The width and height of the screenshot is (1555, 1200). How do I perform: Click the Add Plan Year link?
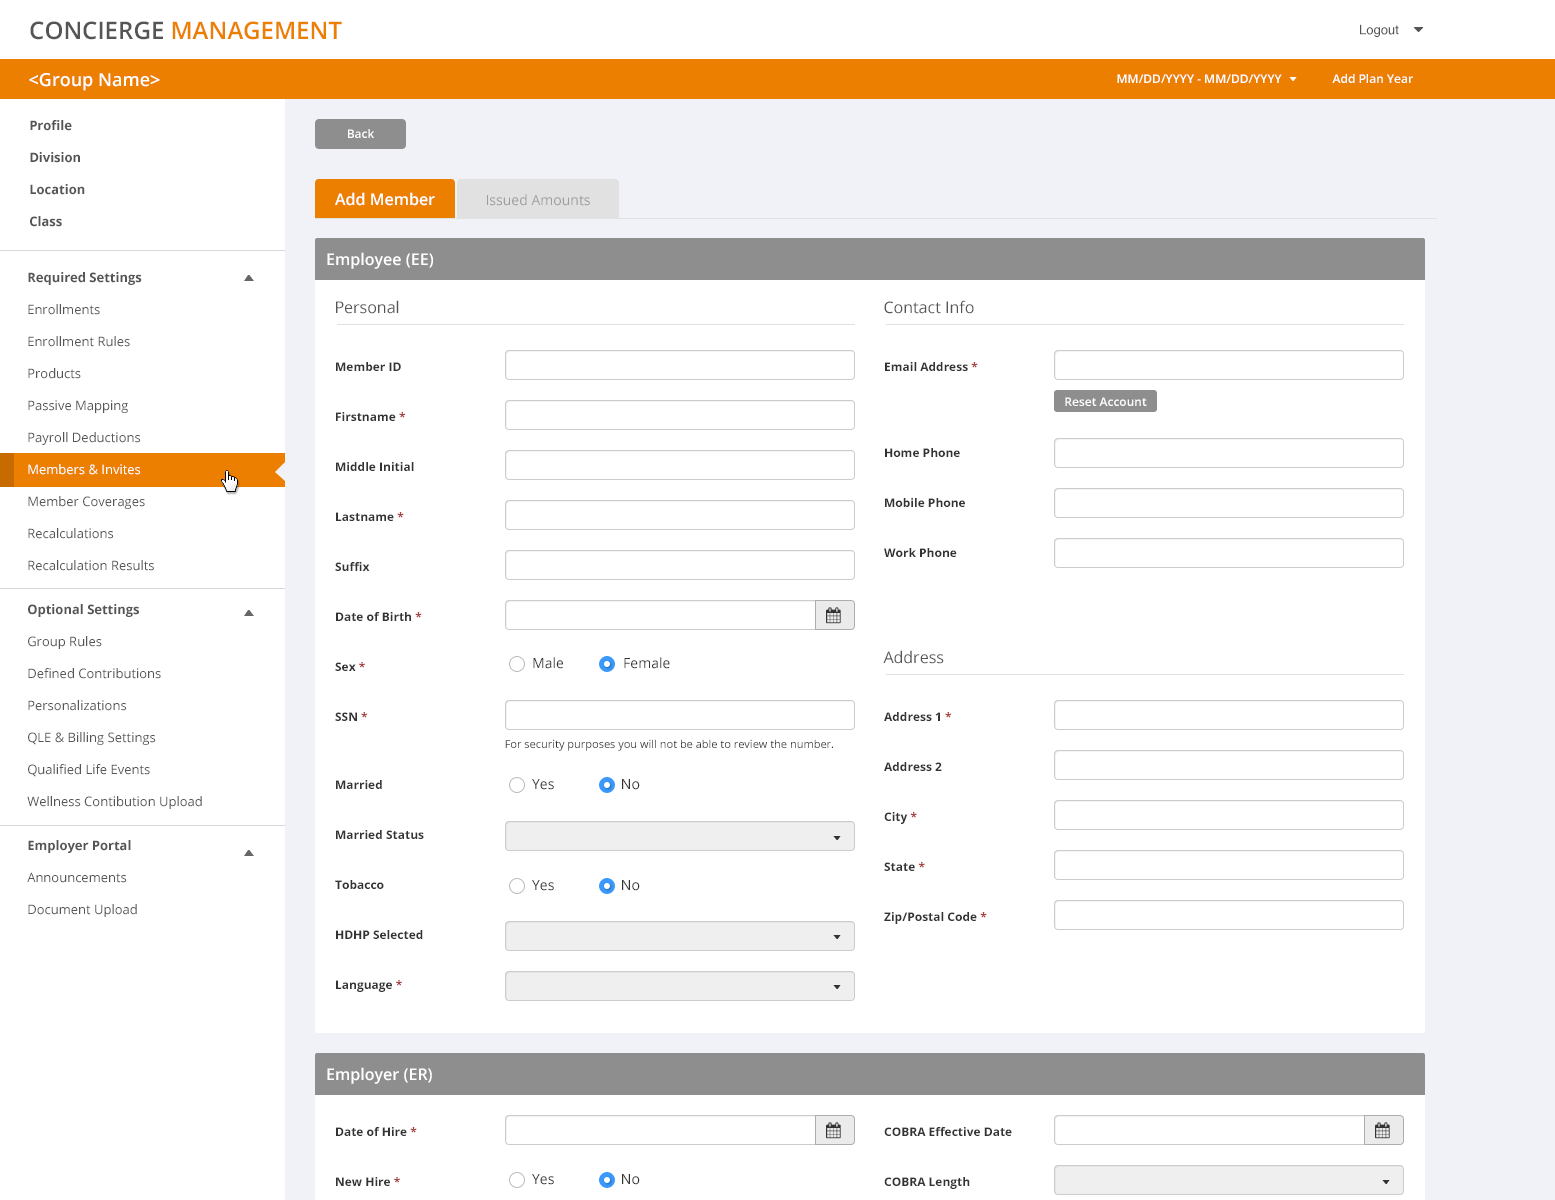click(x=1372, y=79)
